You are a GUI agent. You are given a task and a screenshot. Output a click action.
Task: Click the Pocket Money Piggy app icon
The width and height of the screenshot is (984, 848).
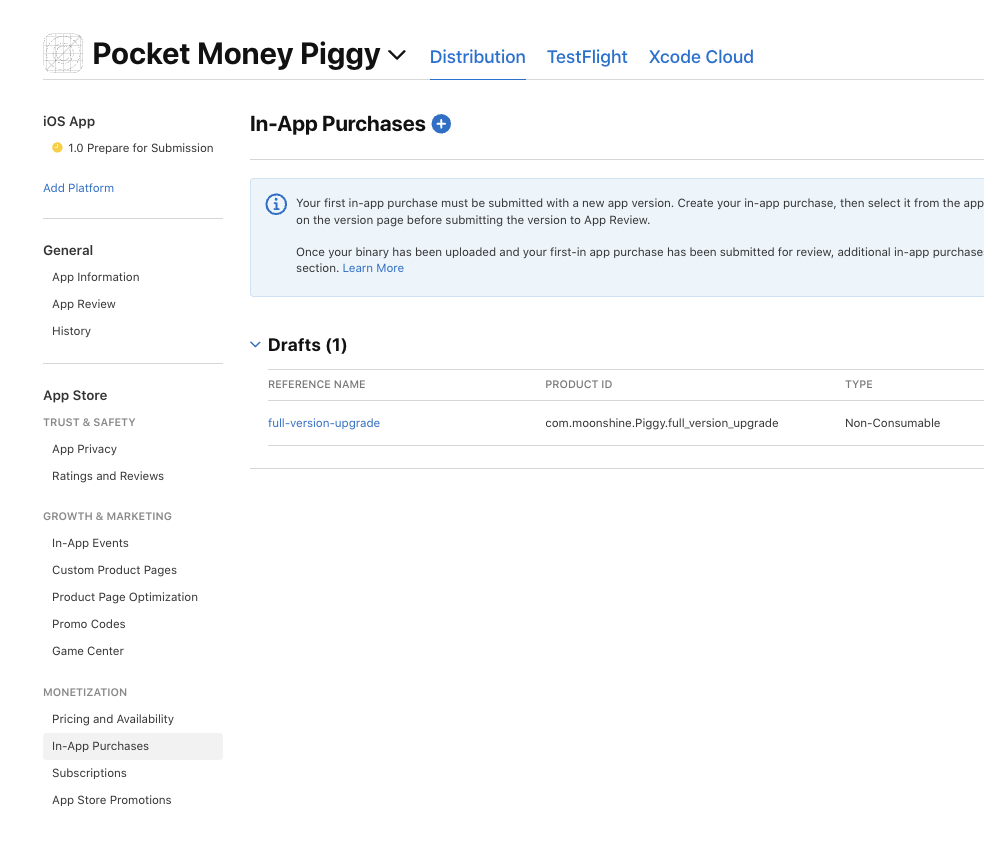tap(63, 54)
